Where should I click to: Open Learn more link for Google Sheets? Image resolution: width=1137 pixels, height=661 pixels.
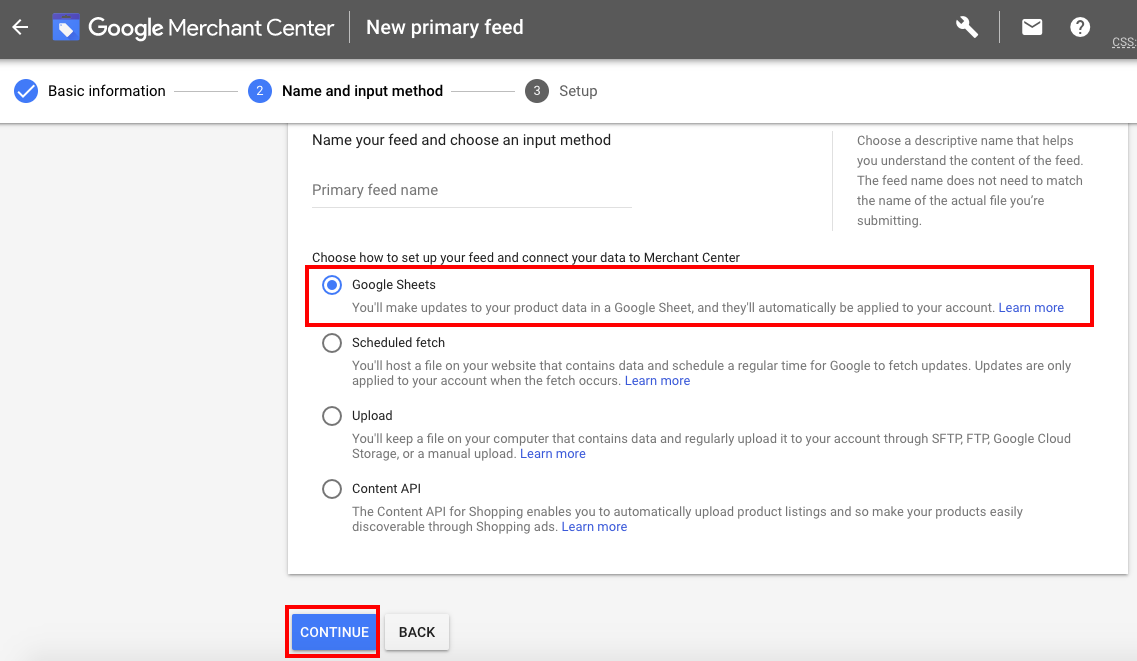[1031, 308]
